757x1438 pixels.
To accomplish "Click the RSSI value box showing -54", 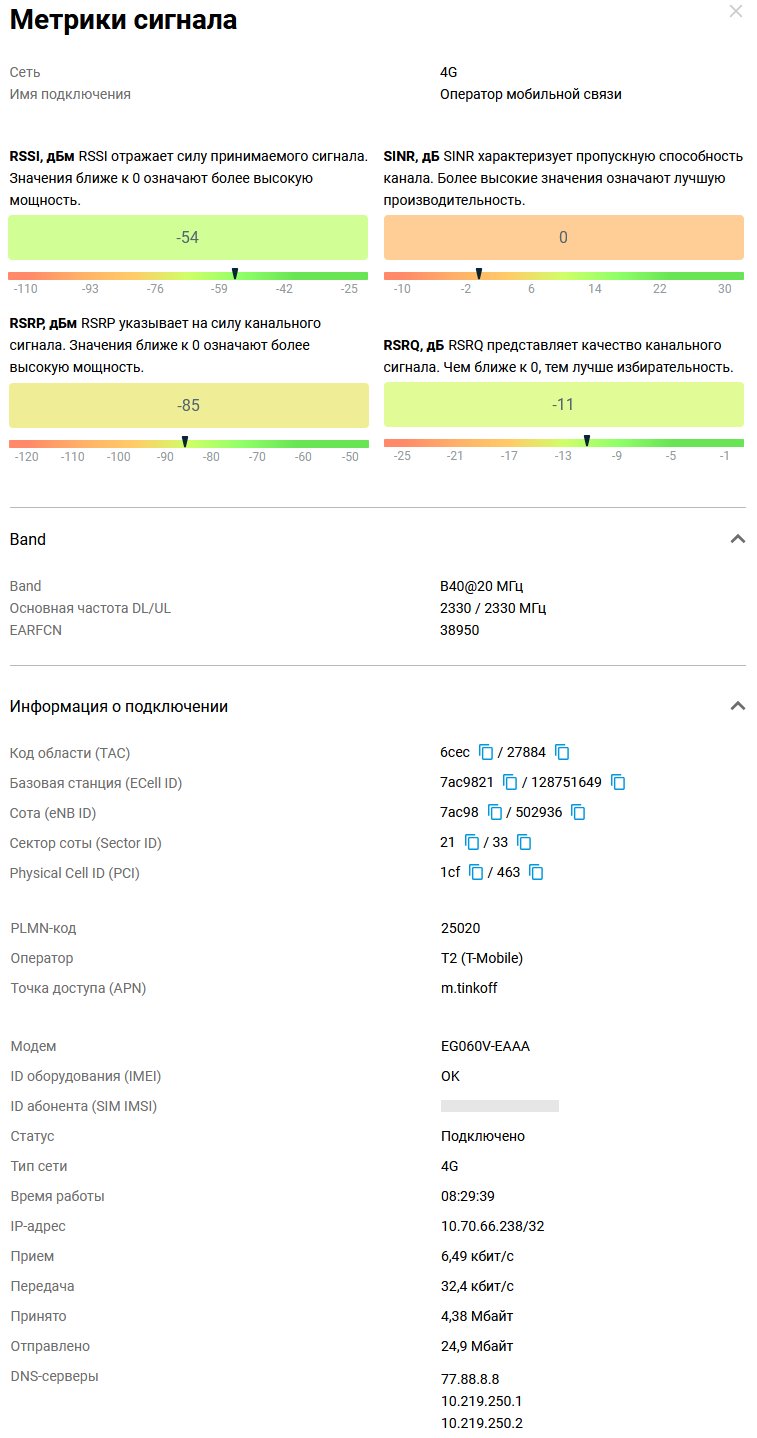I will pos(188,238).
